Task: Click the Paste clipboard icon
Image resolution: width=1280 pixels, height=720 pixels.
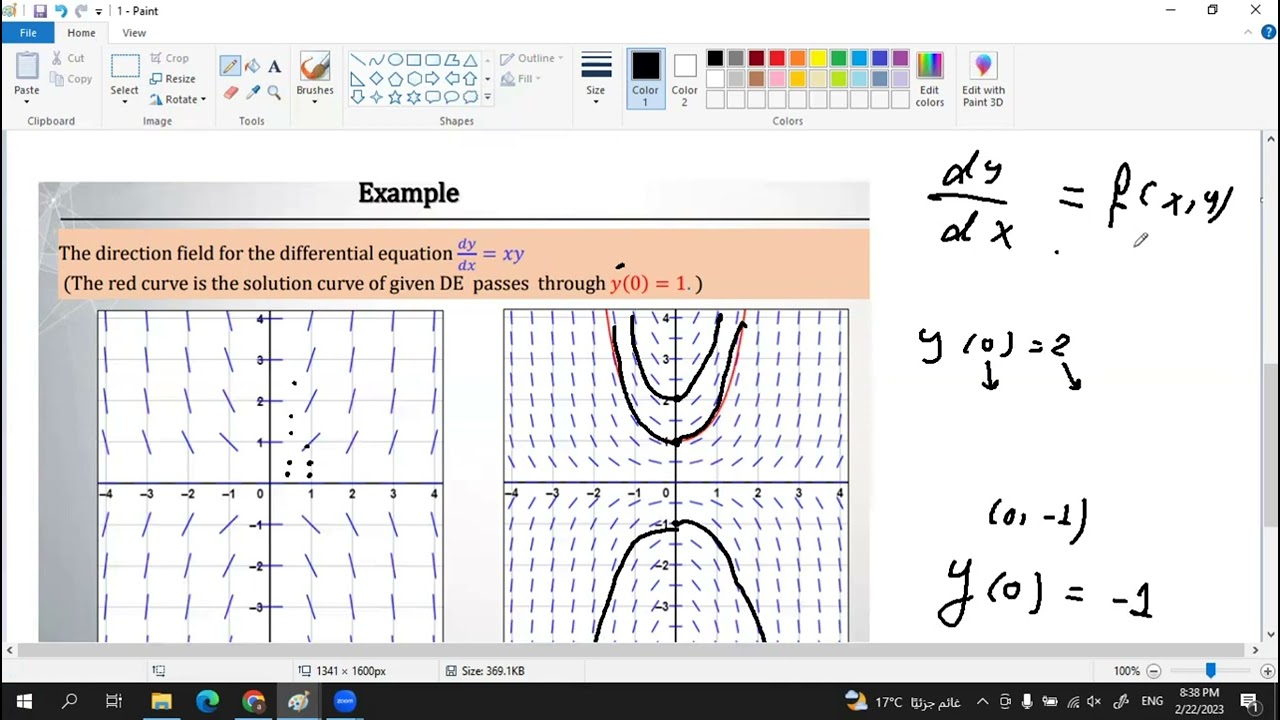Action: [x=27, y=66]
